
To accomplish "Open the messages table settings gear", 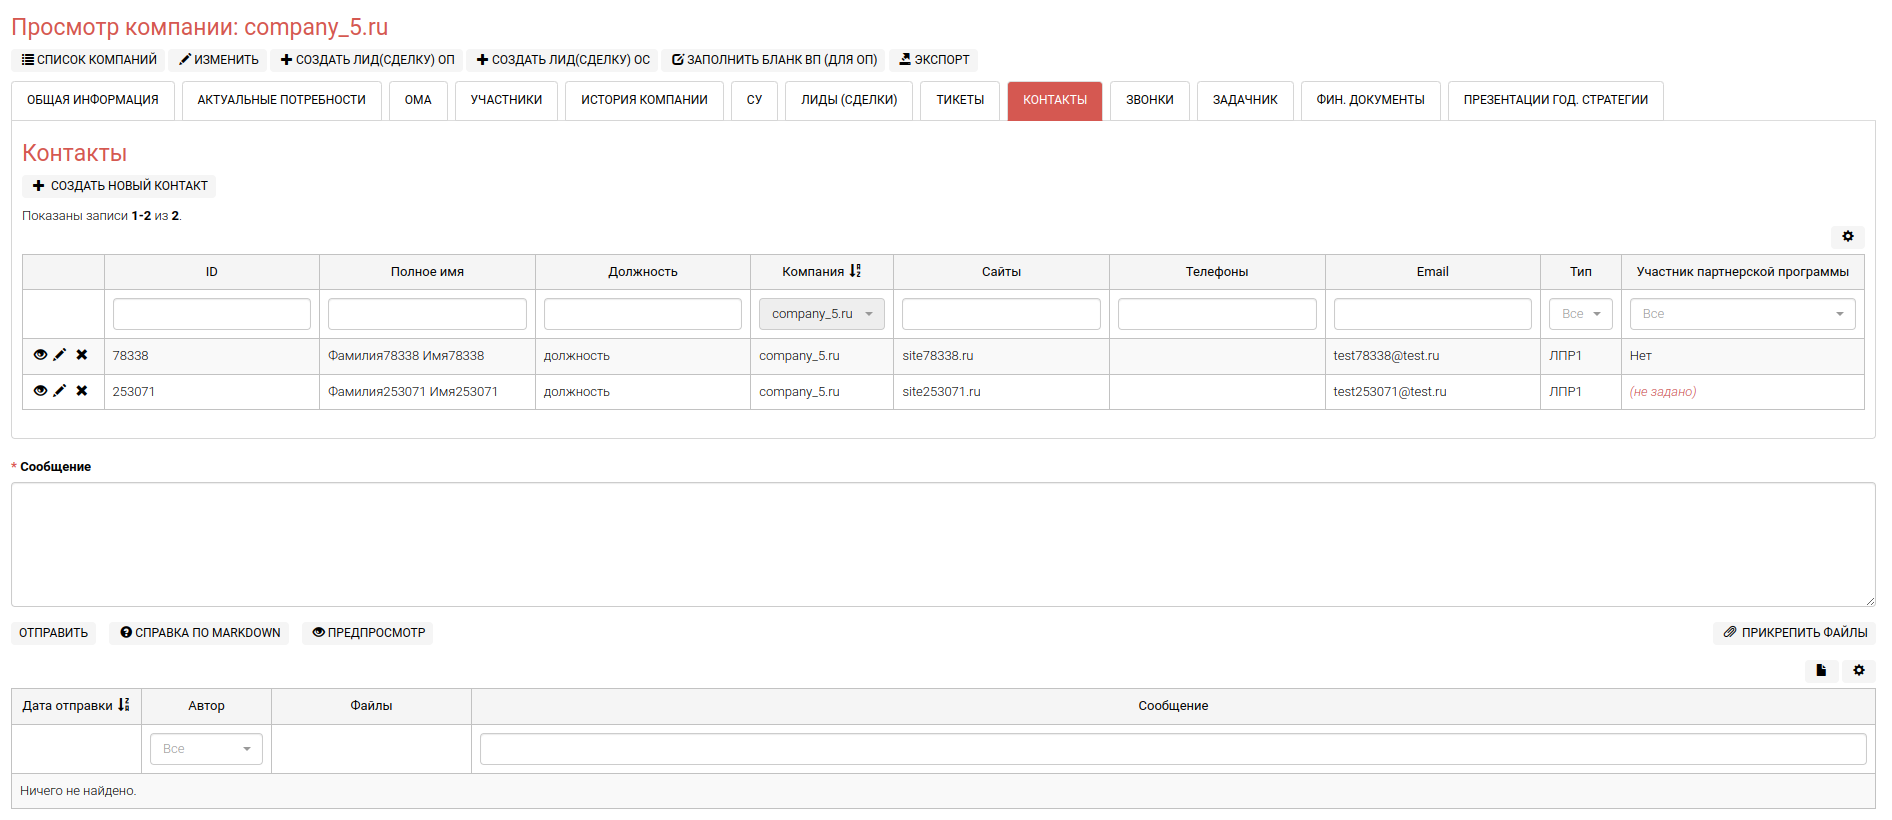I will [x=1858, y=671].
